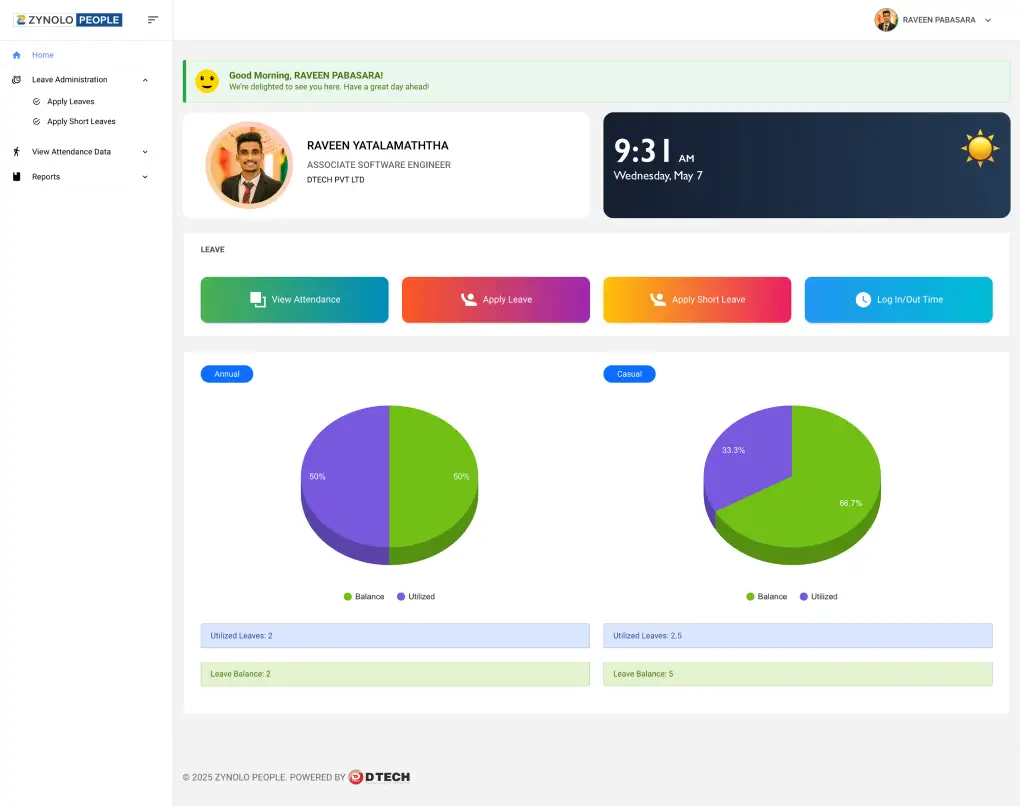Click the View Attendance Data walking icon
The width and height of the screenshot is (1020, 806).
[17, 152]
